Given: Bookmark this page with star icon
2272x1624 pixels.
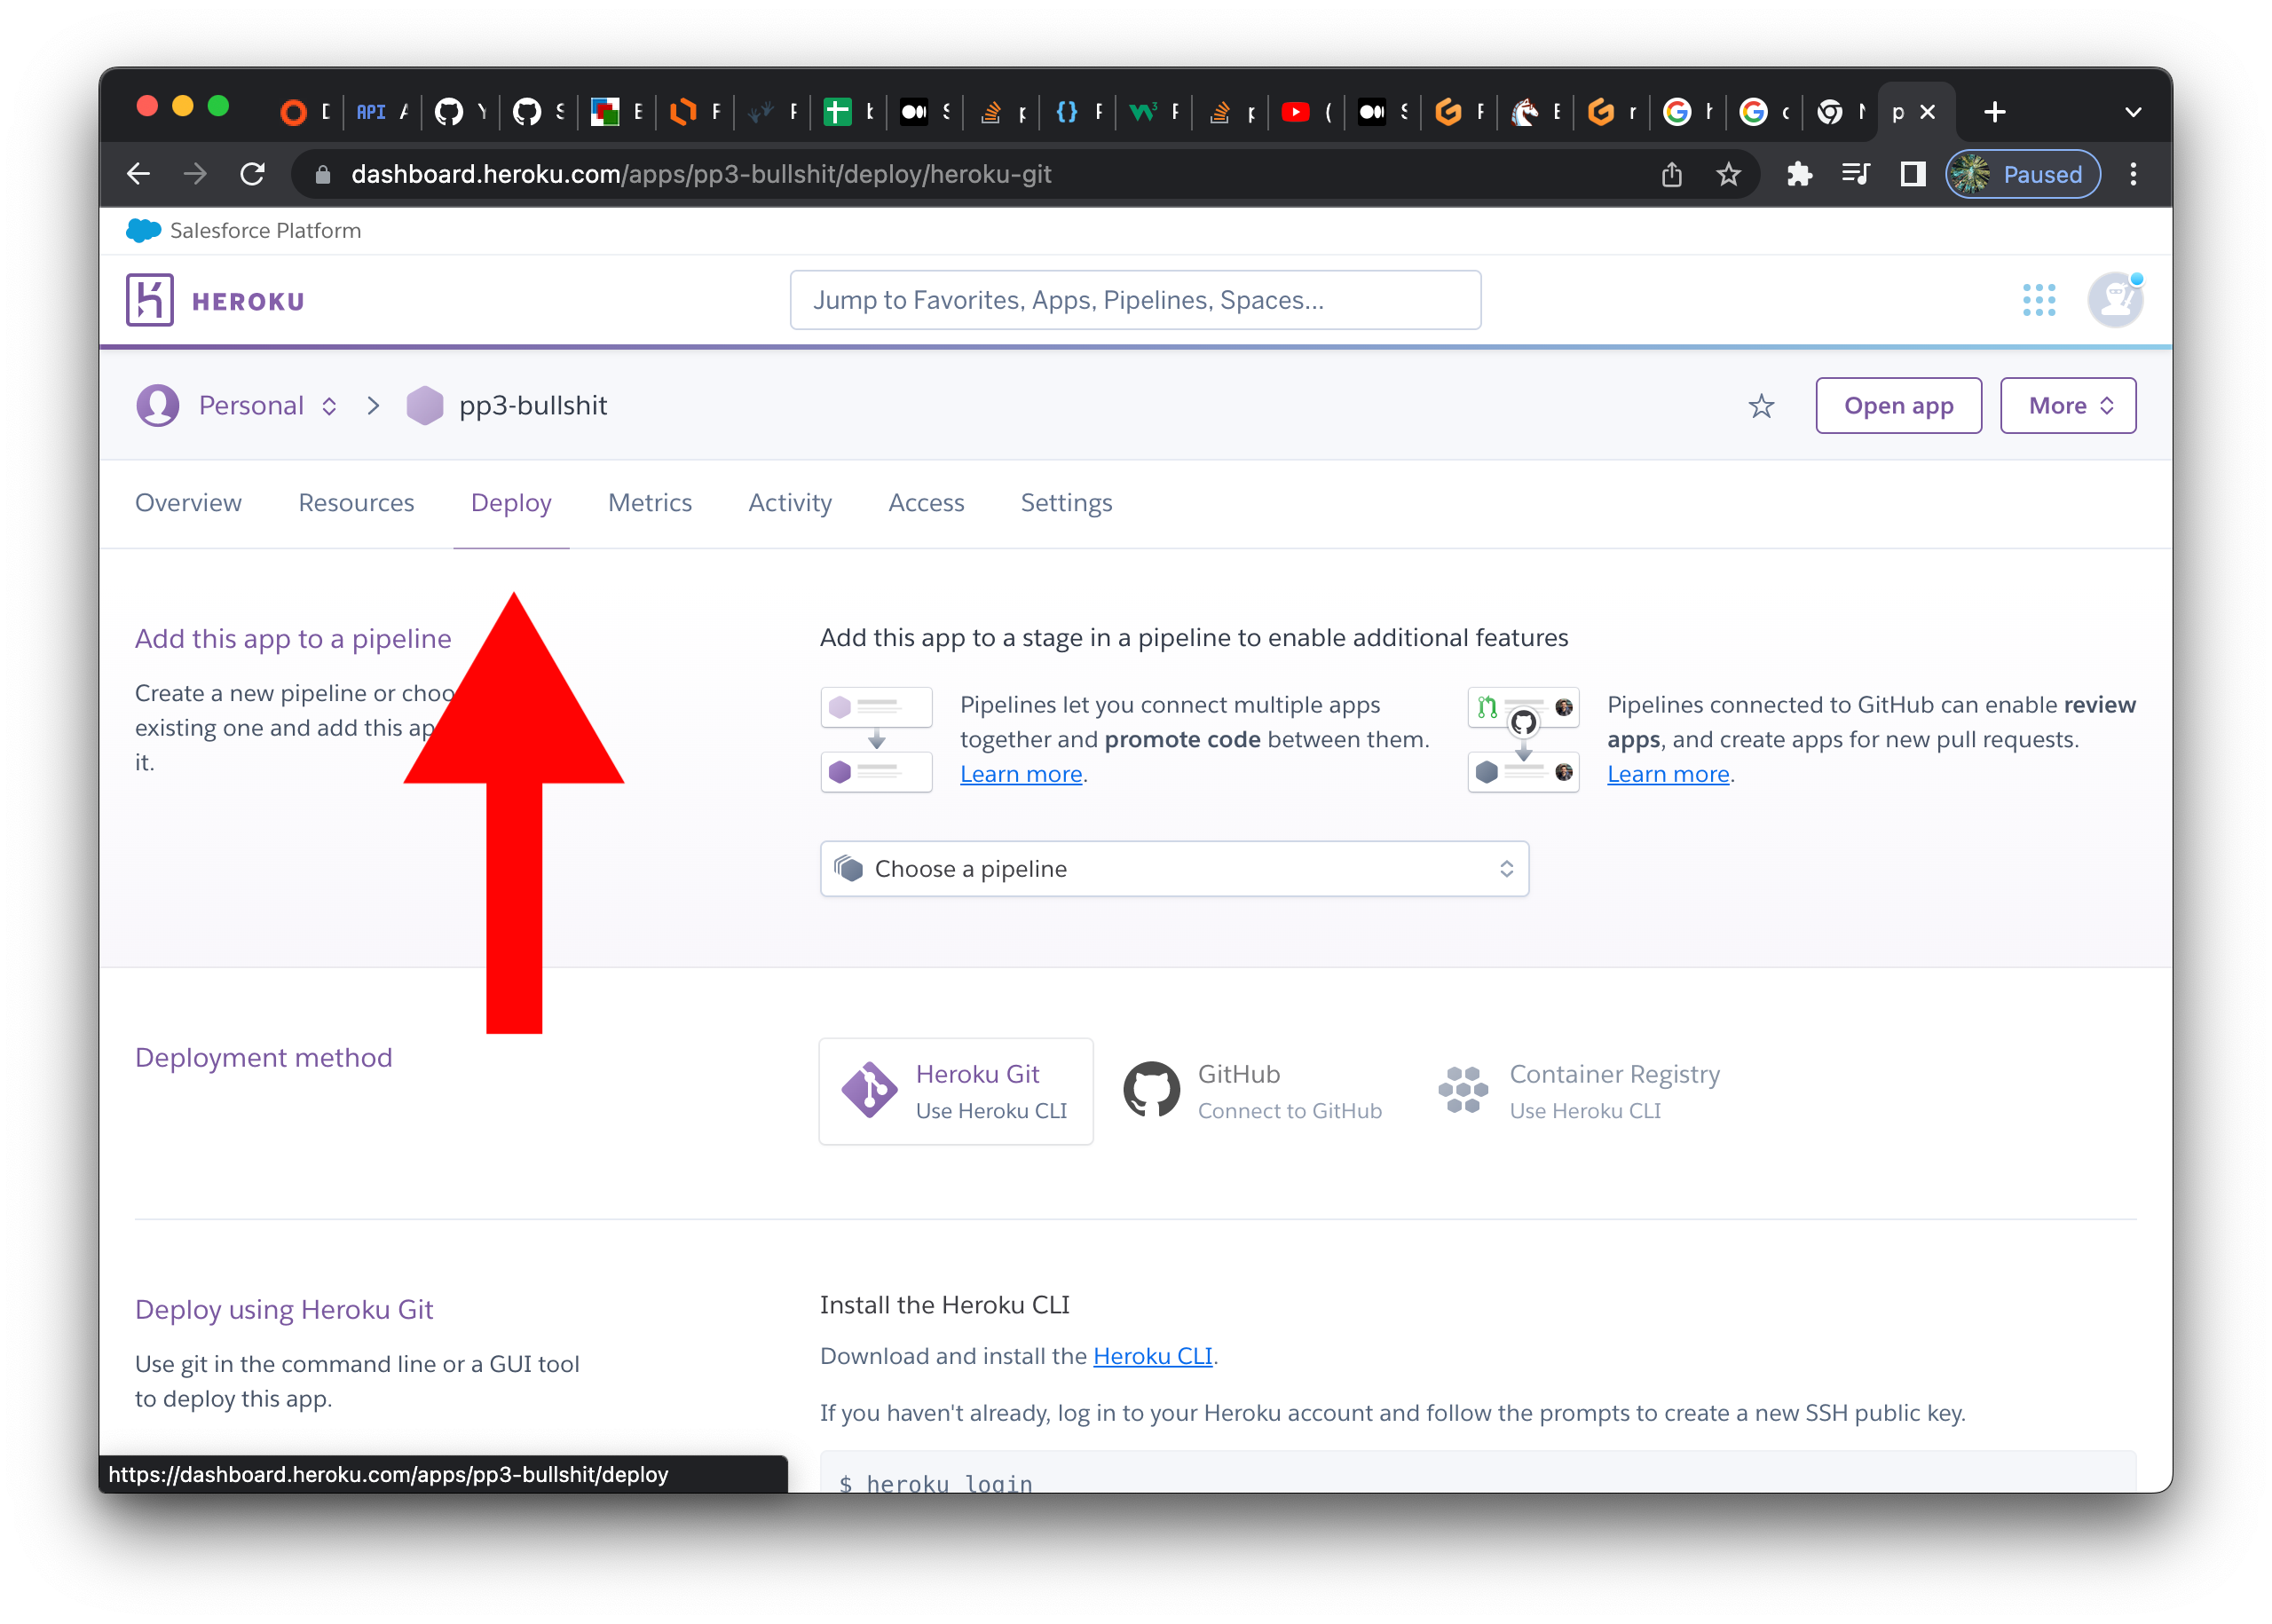Looking at the screenshot, I should [1728, 175].
